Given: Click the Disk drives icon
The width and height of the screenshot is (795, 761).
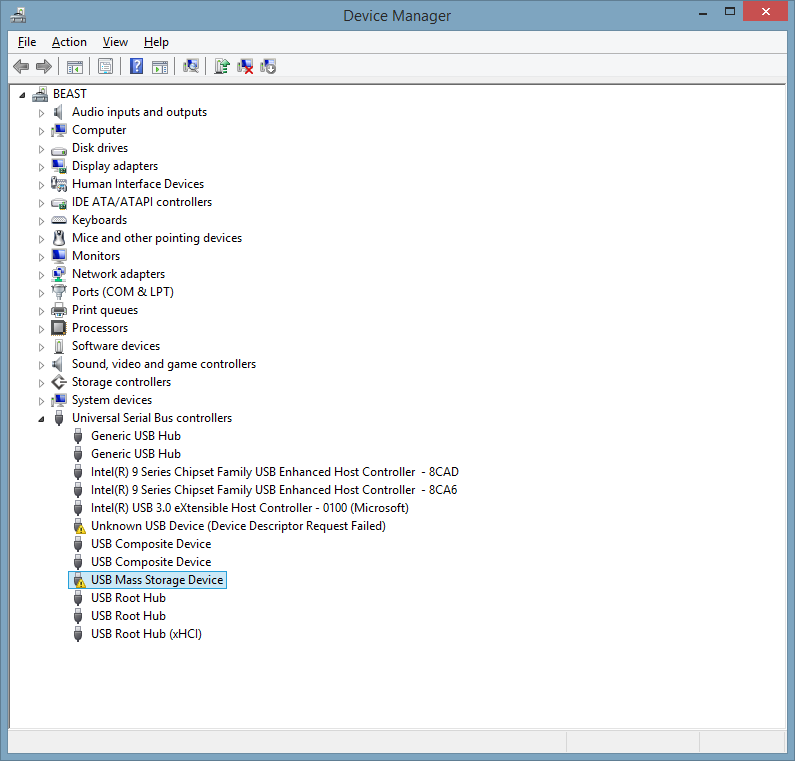Looking at the screenshot, I should (x=59, y=150).
